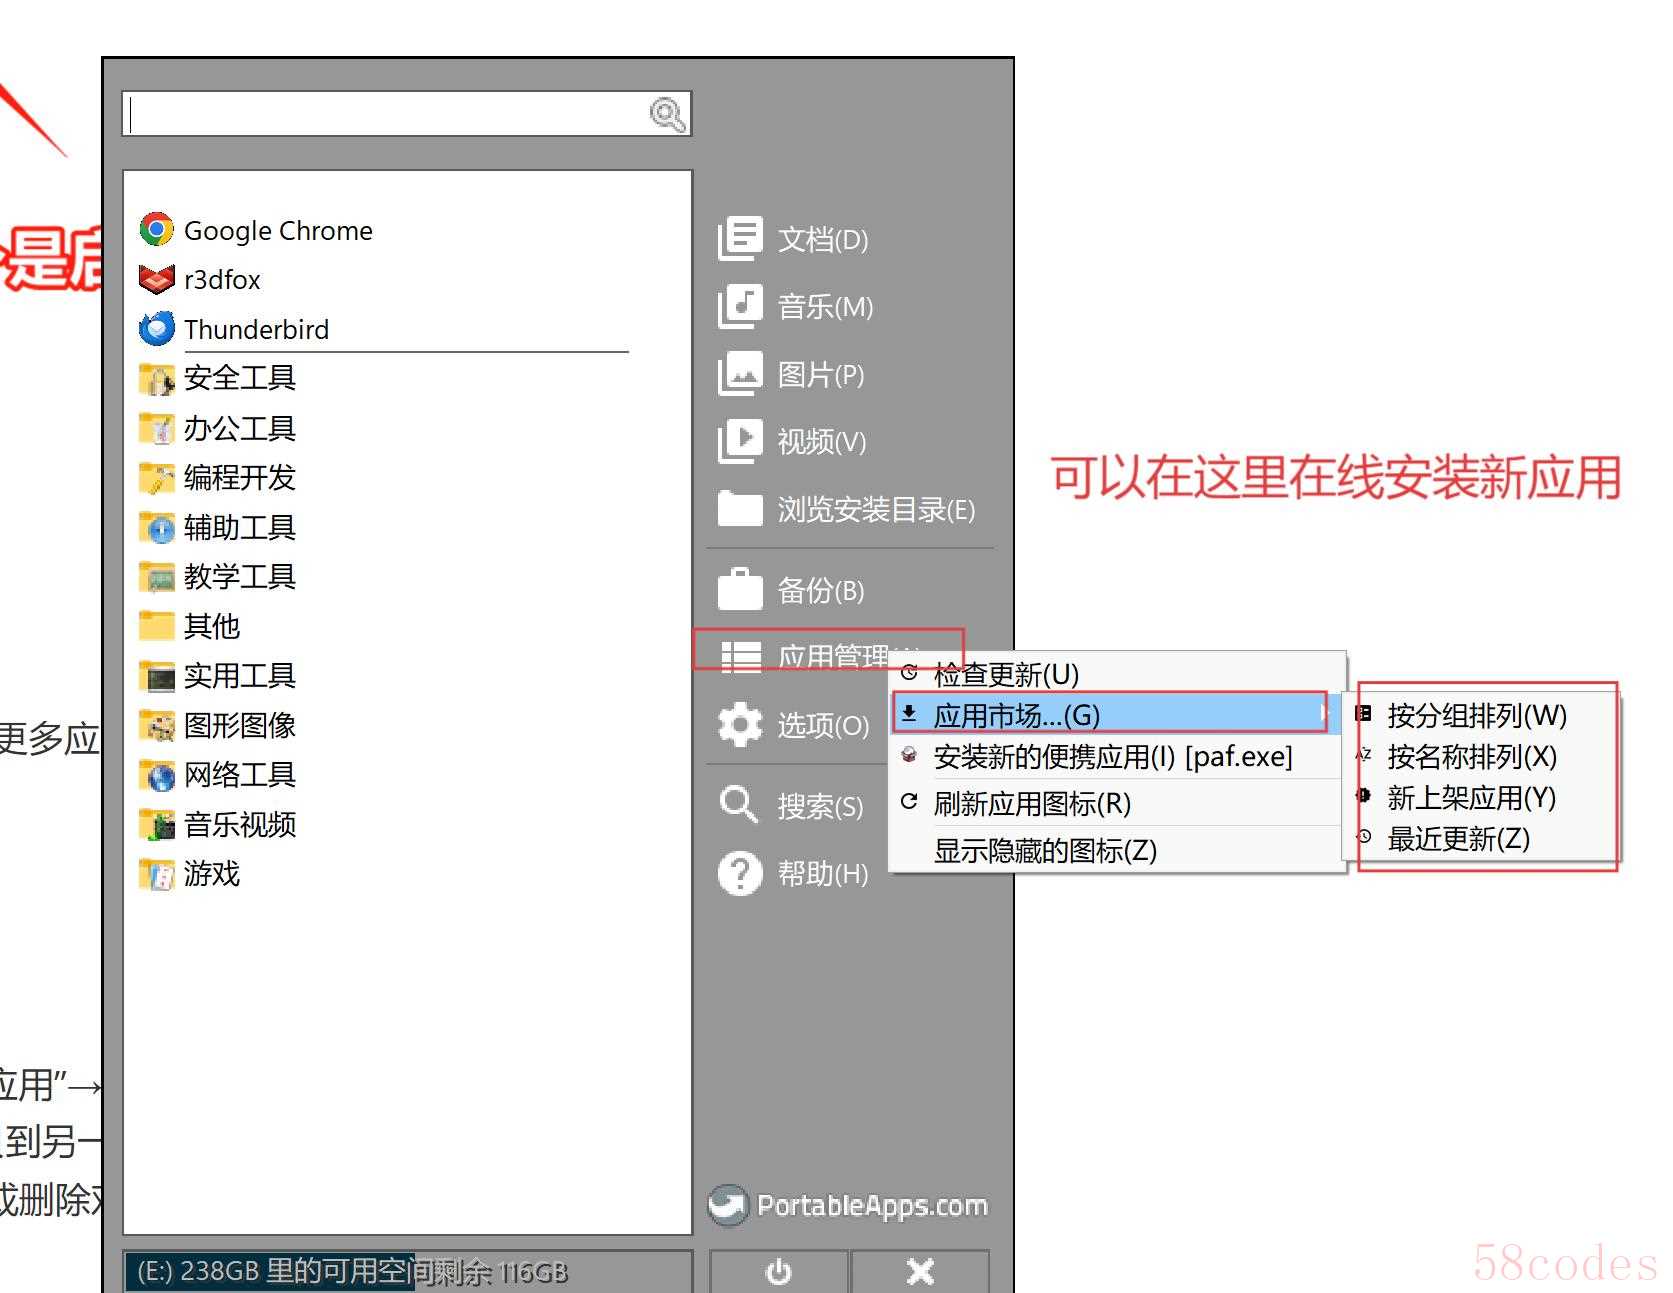Click the music note icon beside 音乐(M)
The height and width of the screenshot is (1293, 1673).
pos(740,306)
